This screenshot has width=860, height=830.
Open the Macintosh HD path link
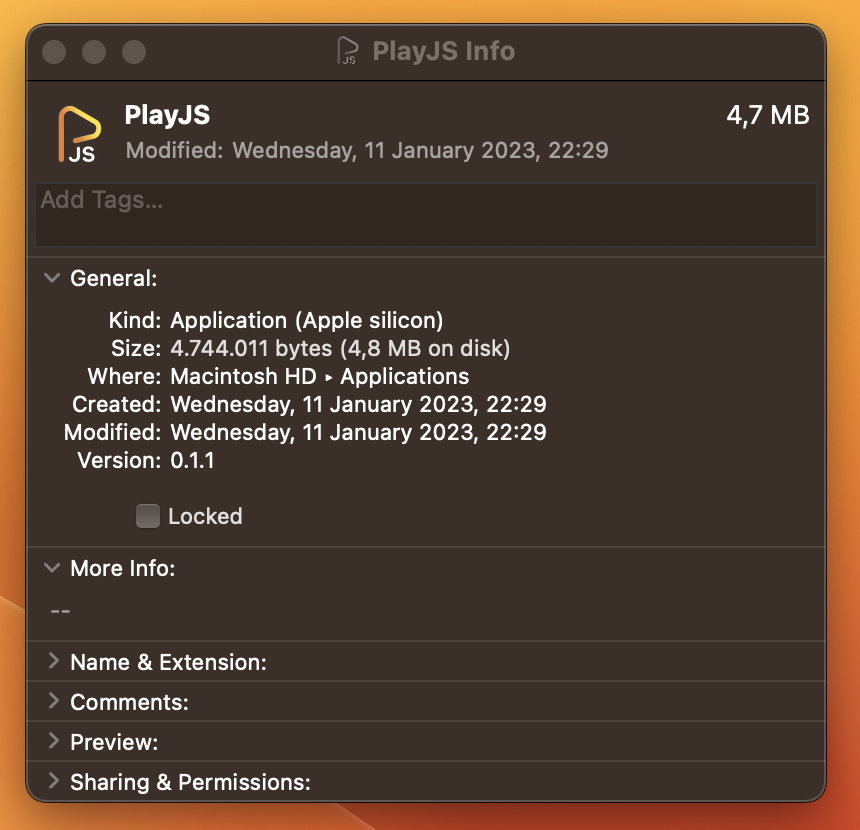click(x=239, y=376)
